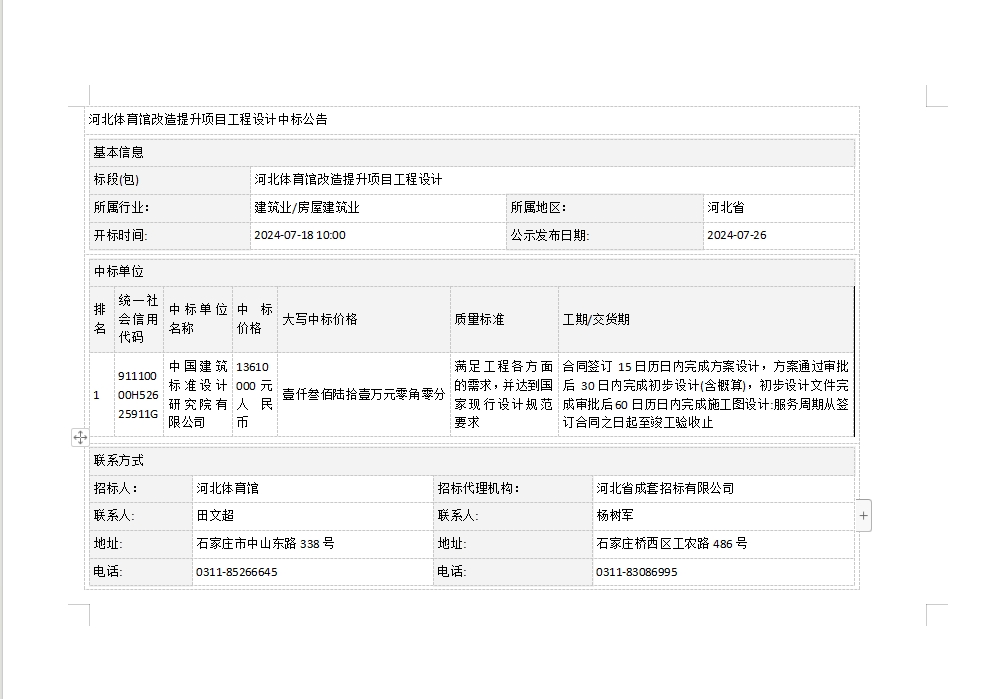Click the winning bidder 中国建筑标准设计研究院有限公司 cell
Screen dimensions: 1006x699
click(x=197, y=394)
